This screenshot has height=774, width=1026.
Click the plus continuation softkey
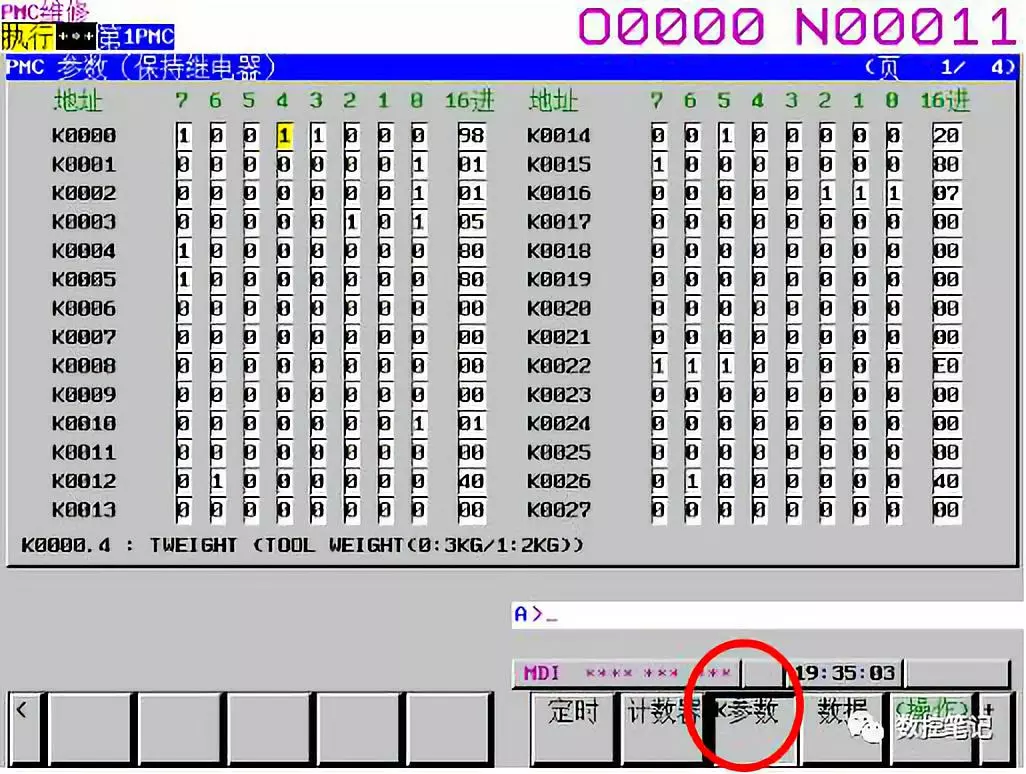[x=994, y=727]
